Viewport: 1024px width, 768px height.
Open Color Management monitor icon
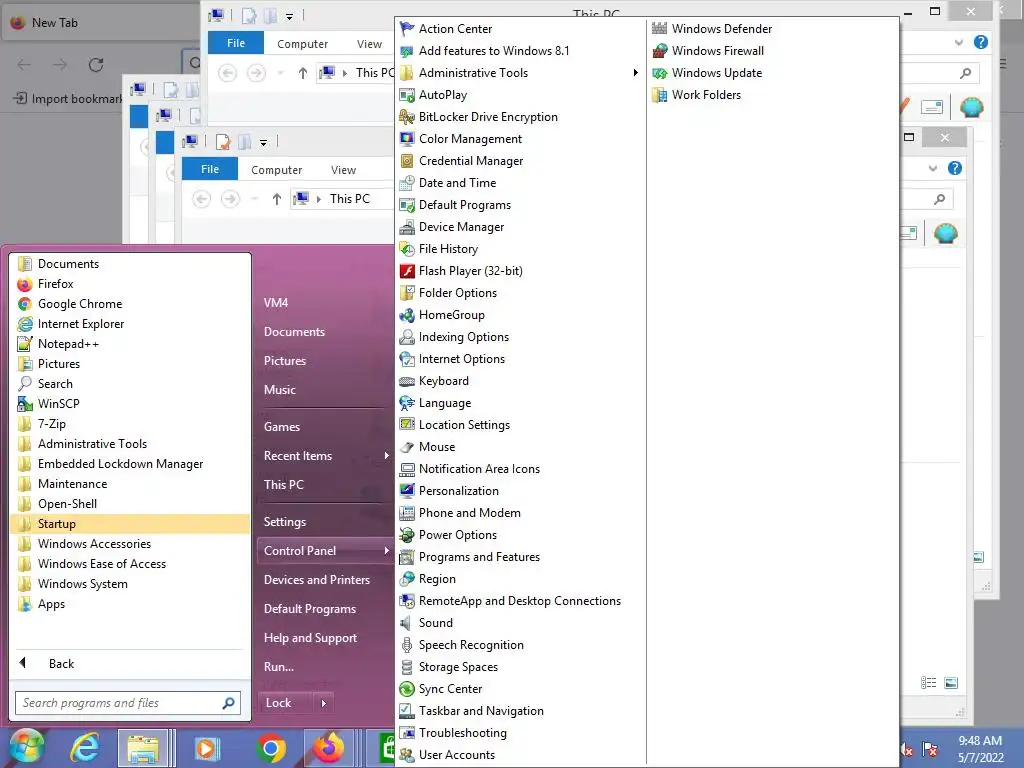pos(407,139)
